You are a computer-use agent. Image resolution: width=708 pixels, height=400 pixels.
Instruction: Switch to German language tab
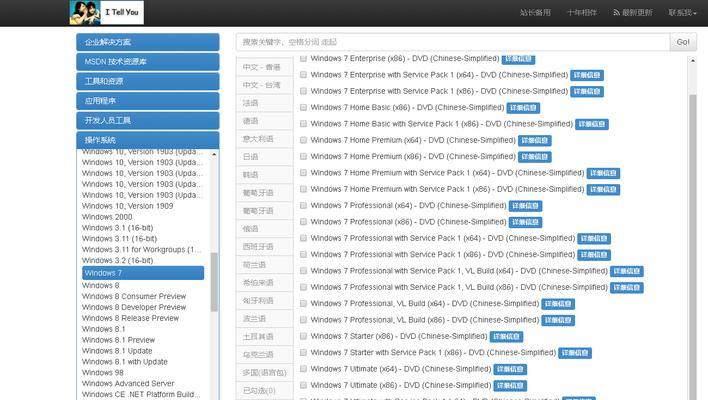coord(265,121)
